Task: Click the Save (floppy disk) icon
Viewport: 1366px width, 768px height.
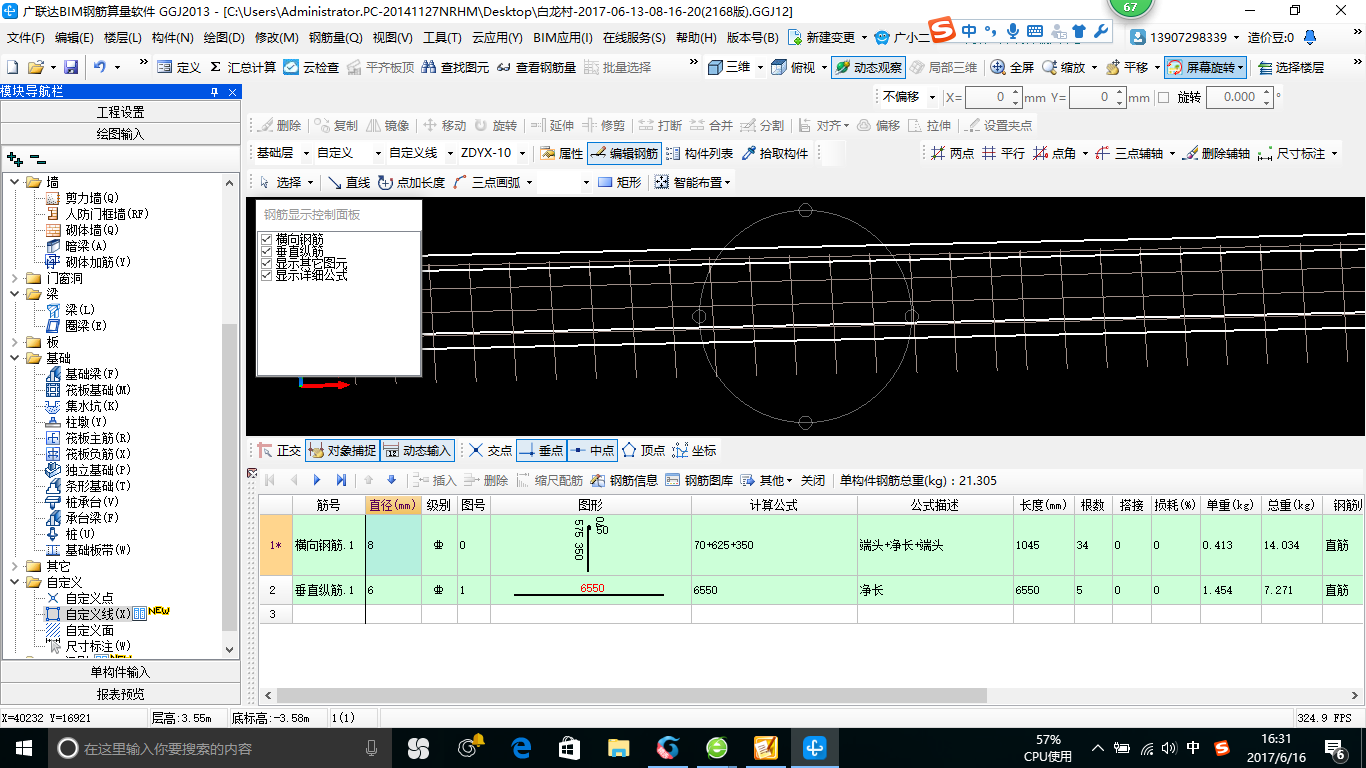Action: 71,67
